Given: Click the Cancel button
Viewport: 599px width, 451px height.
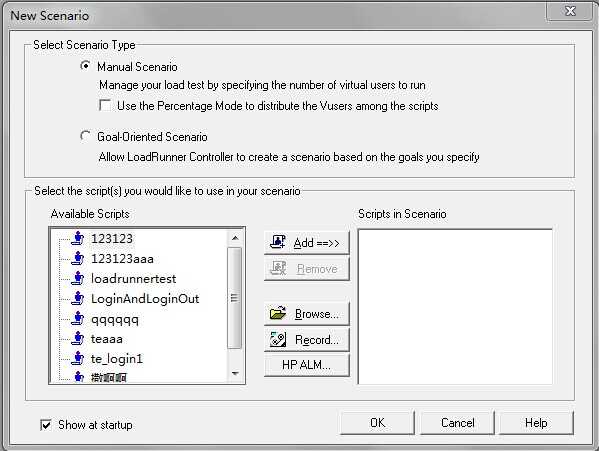Looking at the screenshot, I should (x=457, y=423).
